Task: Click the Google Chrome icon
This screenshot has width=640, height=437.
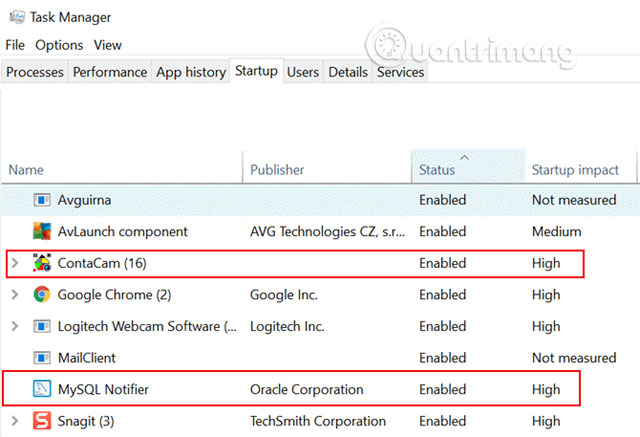Action: (x=42, y=295)
